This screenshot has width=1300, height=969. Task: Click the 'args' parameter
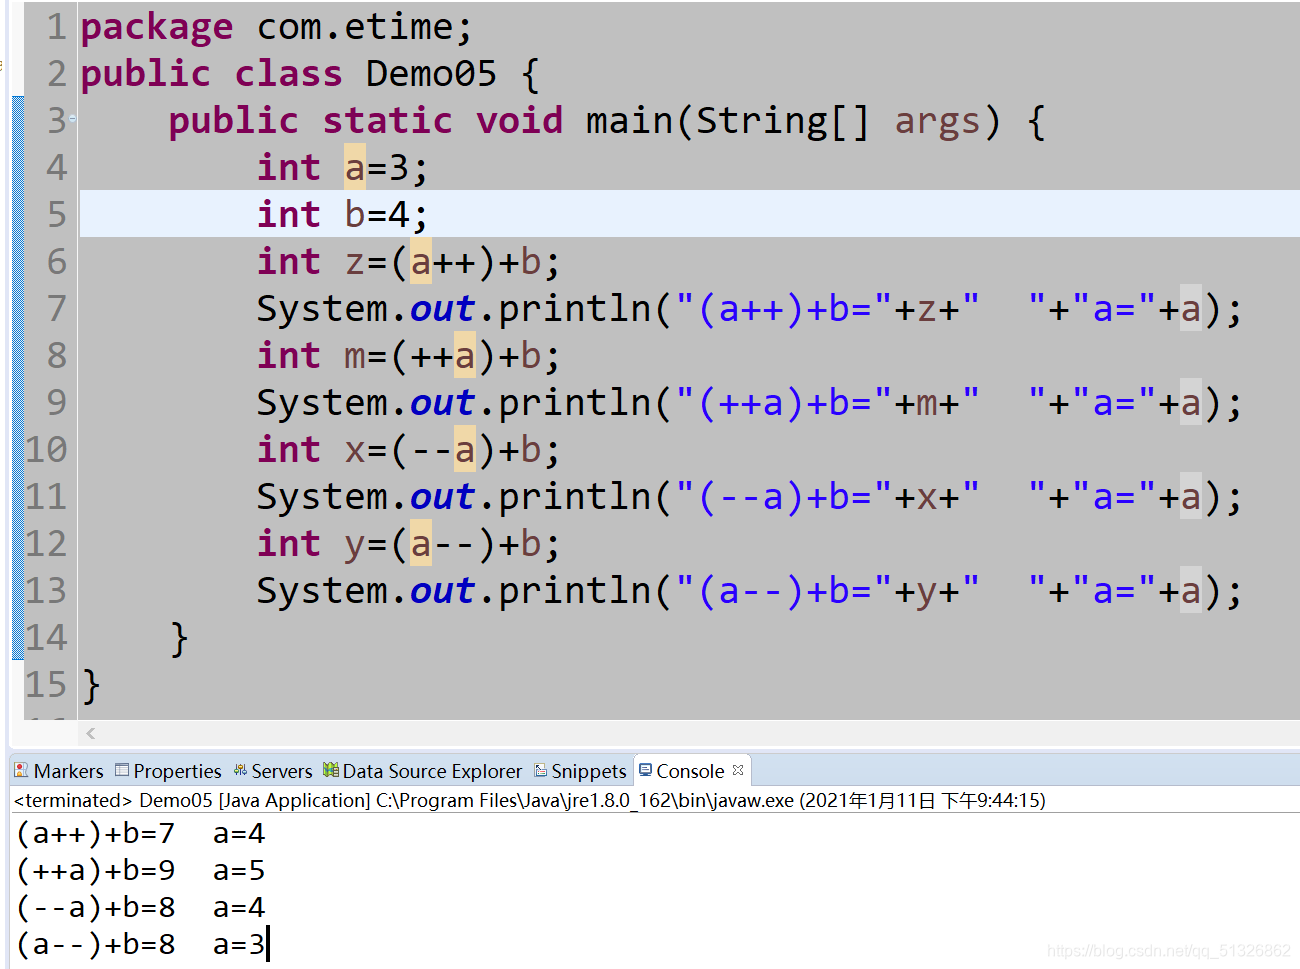937,122
